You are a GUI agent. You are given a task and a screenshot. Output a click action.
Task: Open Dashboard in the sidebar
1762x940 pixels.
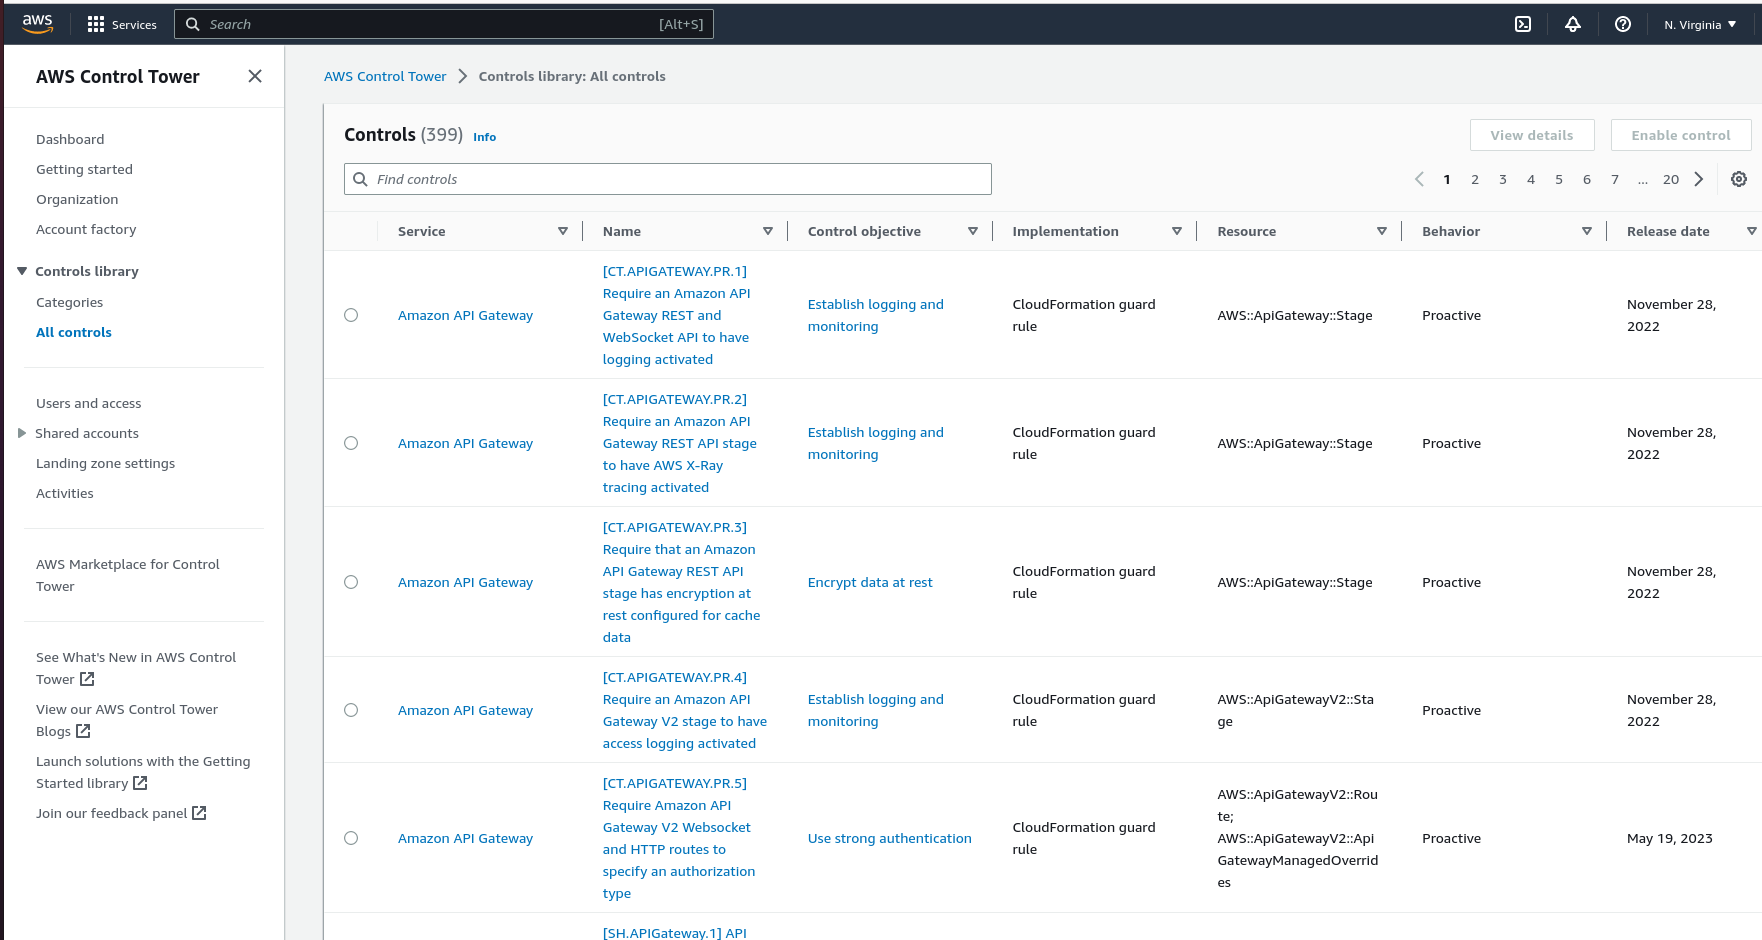coord(70,139)
